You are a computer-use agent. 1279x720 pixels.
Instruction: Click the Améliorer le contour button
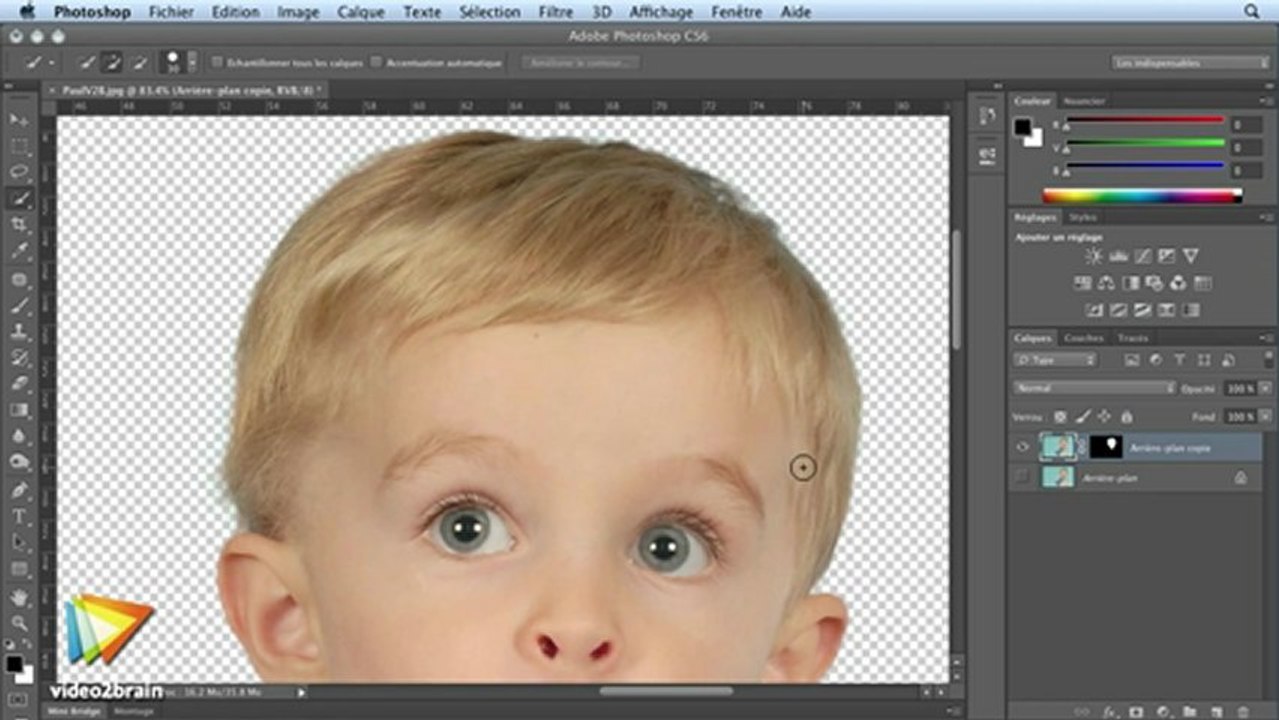click(580, 62)
